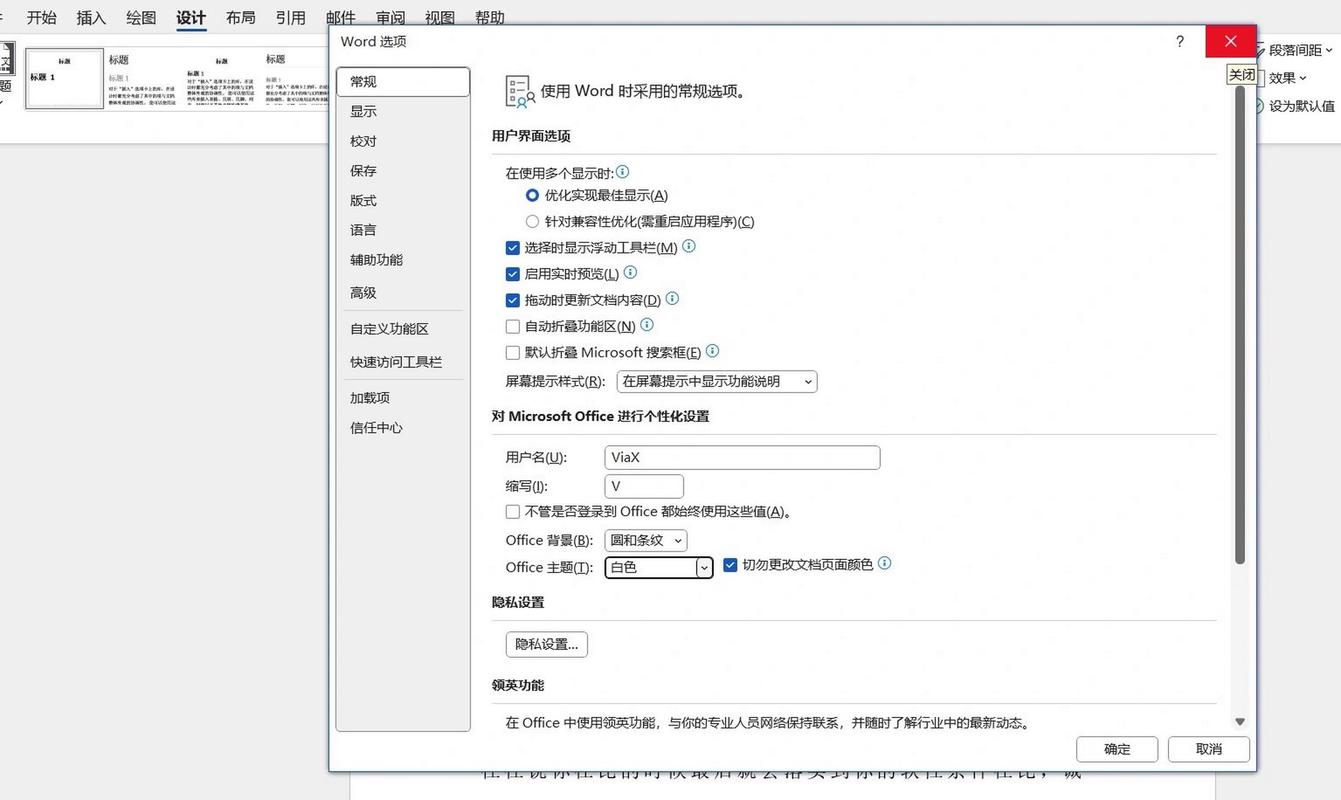Click info icon next to 切勿更改文档页面颜色
1341x800 pixels.
884,563
